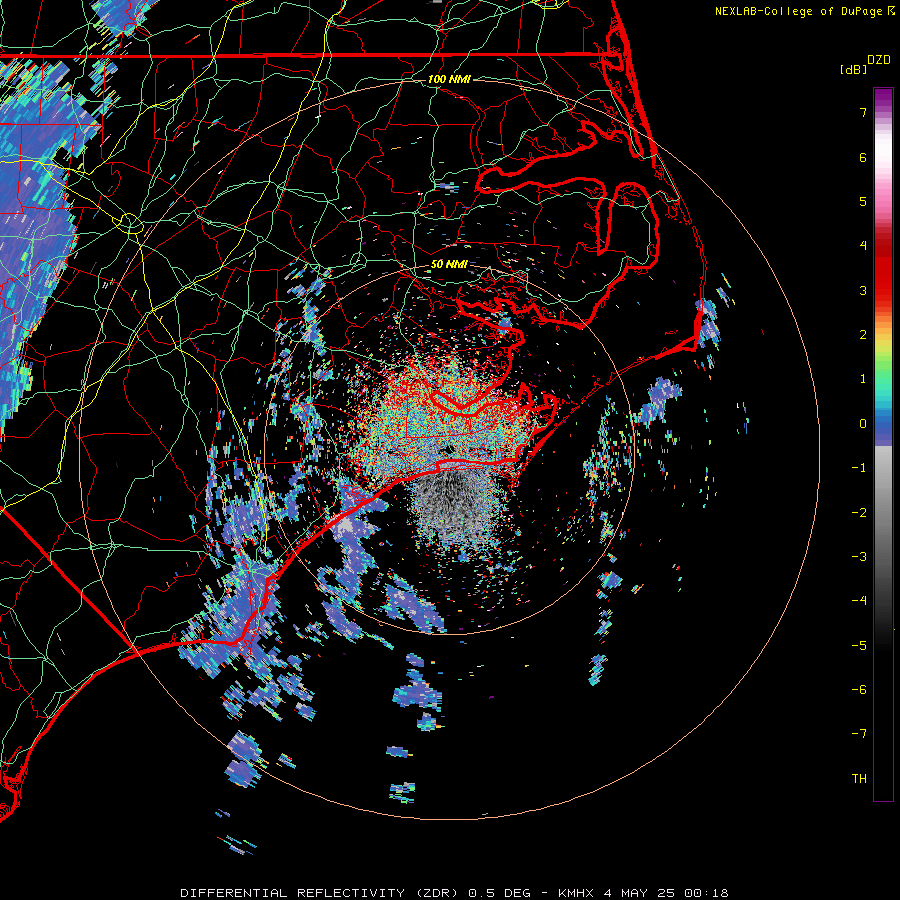This screenshot has width=900, height=900.
Task: Click DIFFERENTIAL REFLECTIVITY in the caption
Action: (x=293, y=893)
